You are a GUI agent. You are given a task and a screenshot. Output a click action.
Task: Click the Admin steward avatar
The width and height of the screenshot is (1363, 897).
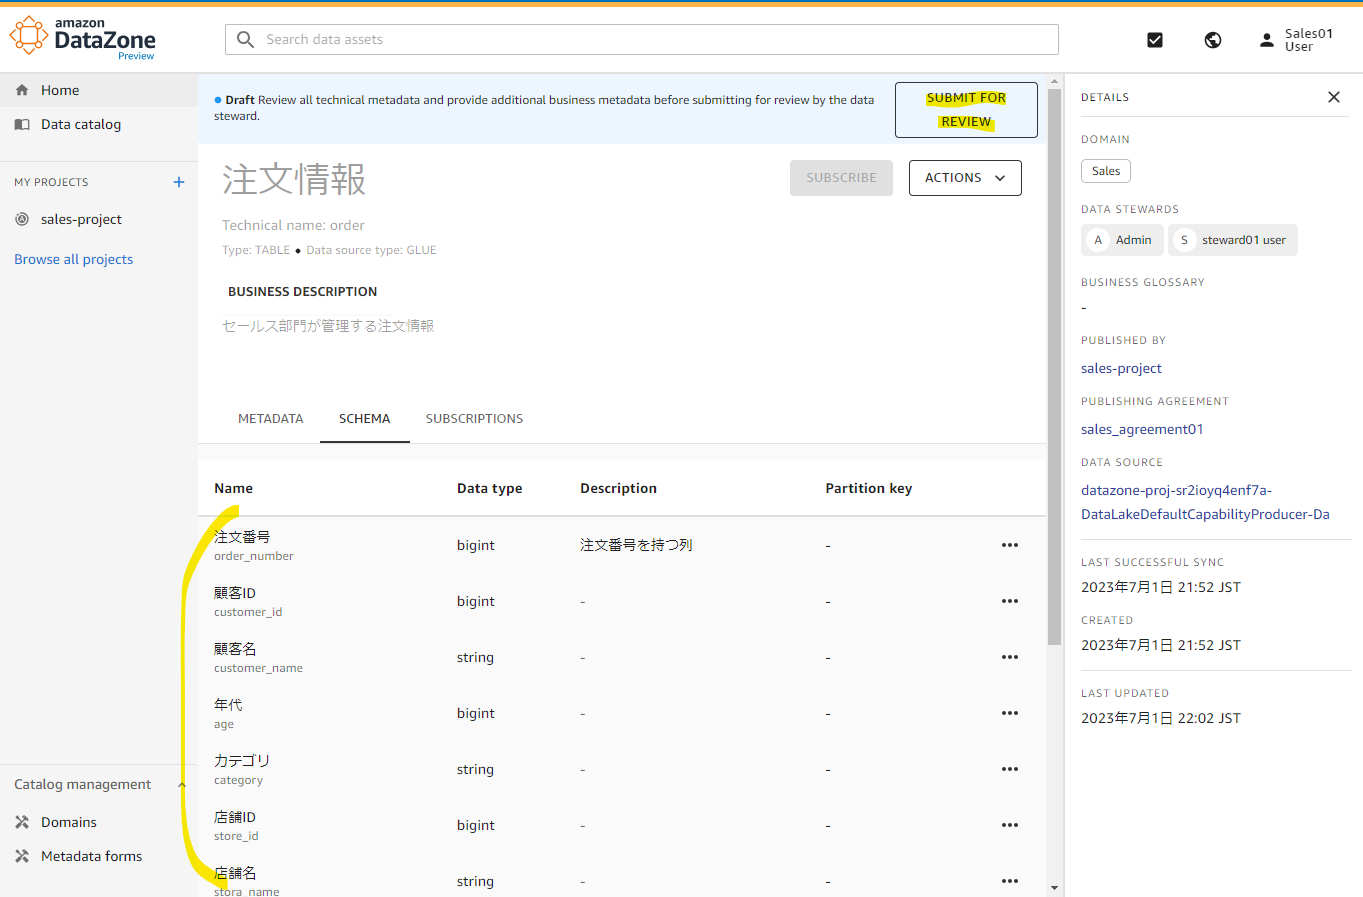(1098, 240)
